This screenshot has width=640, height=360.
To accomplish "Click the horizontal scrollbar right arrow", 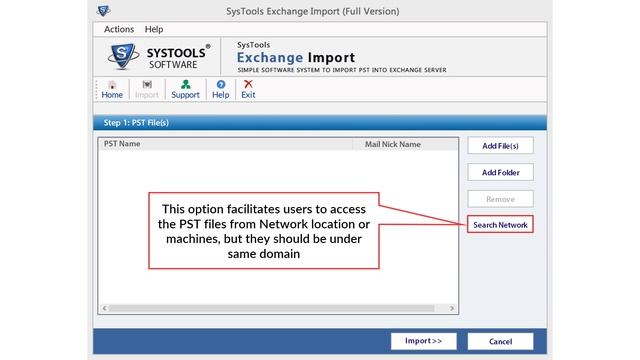I will click(452, 308).
